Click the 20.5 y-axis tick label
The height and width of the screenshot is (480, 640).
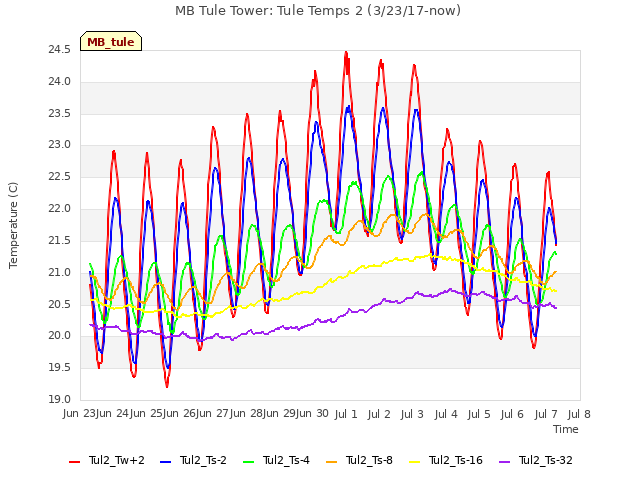click(60, 304)
